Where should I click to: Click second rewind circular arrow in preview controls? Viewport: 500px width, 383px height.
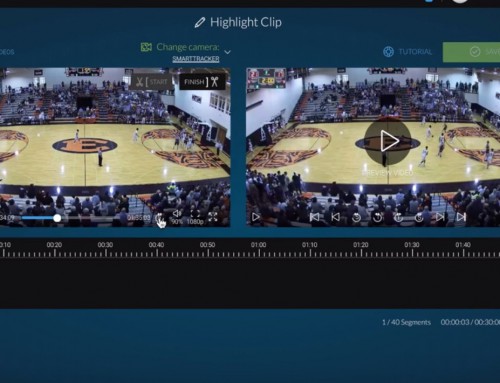pos(377,218)
